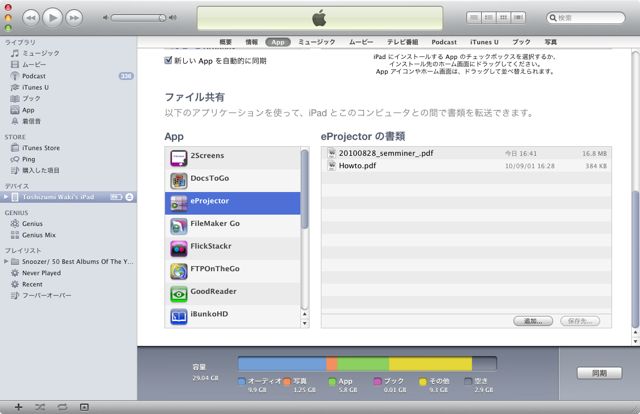Toggle repeat playback
The image size is (640, 414).
point(62,407)
